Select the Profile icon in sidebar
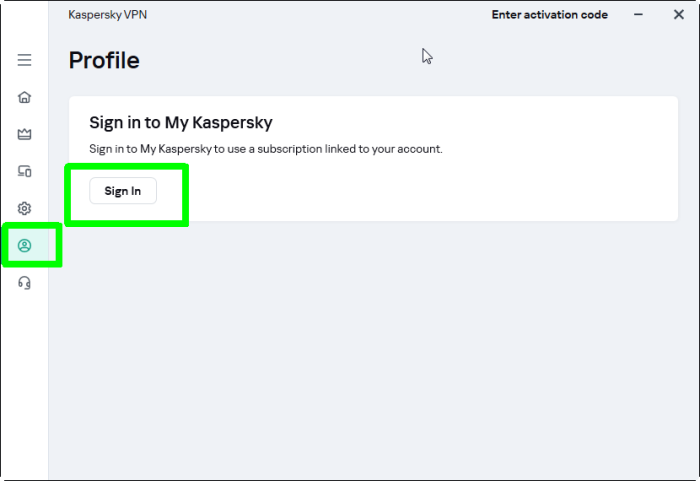 click(24, 245)
